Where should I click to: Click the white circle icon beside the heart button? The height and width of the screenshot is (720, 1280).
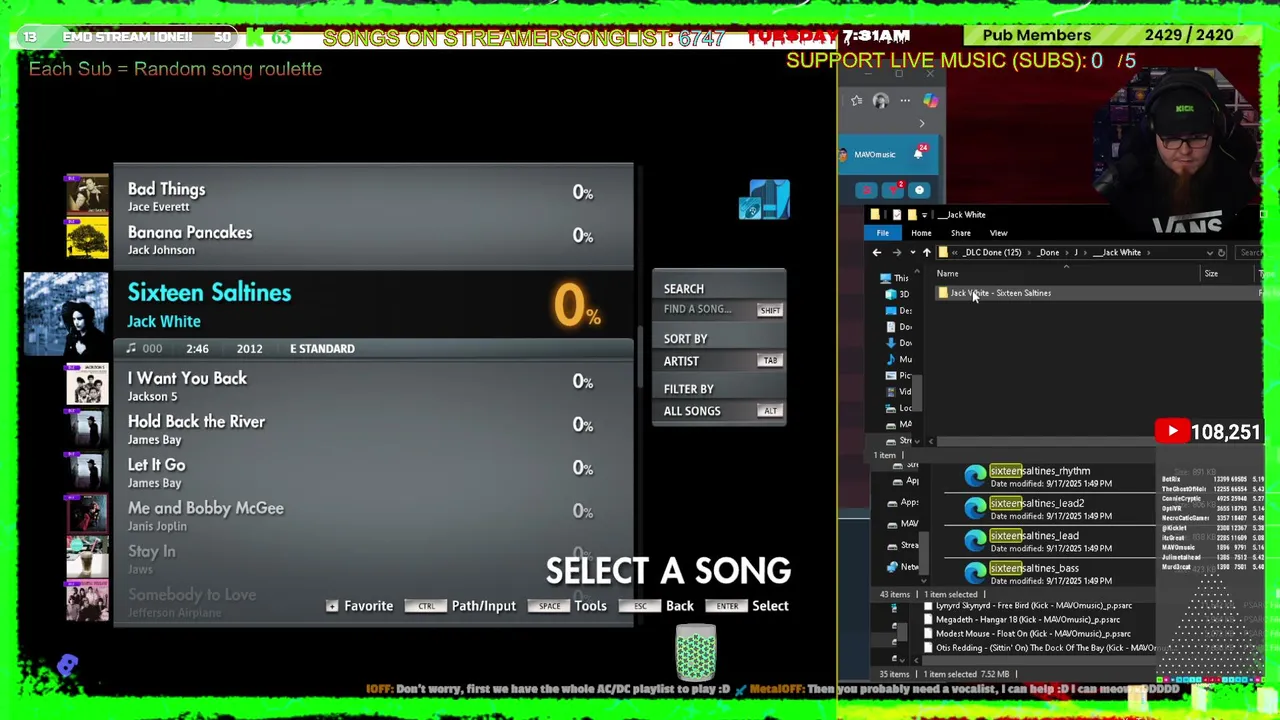920,190
